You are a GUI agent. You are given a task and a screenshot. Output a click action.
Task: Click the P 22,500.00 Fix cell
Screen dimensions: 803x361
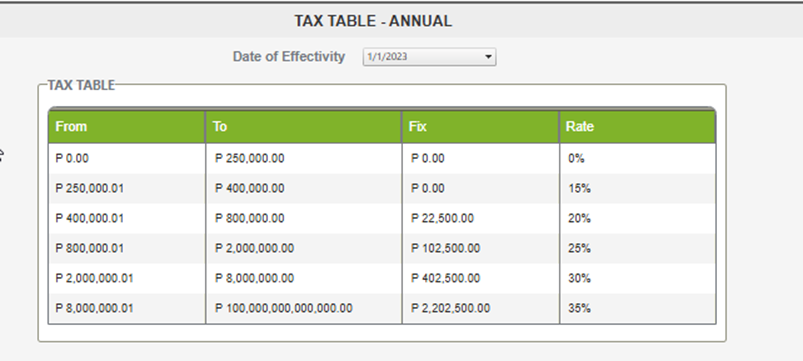pyautogui.click(x=480, y=219)
